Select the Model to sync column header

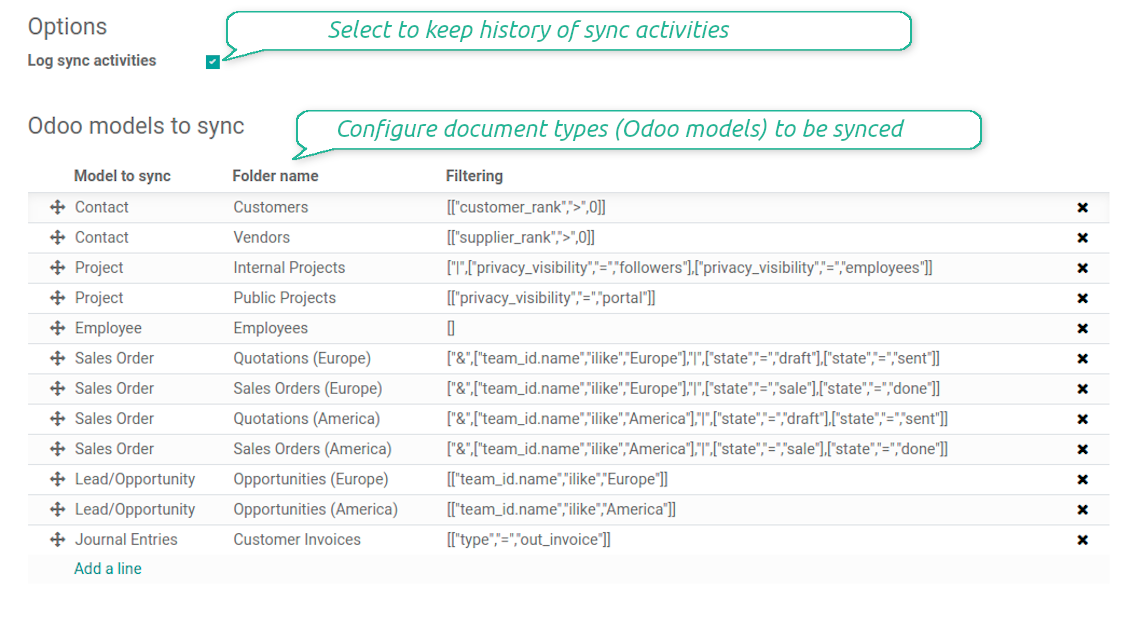click(x=122, y=175)
